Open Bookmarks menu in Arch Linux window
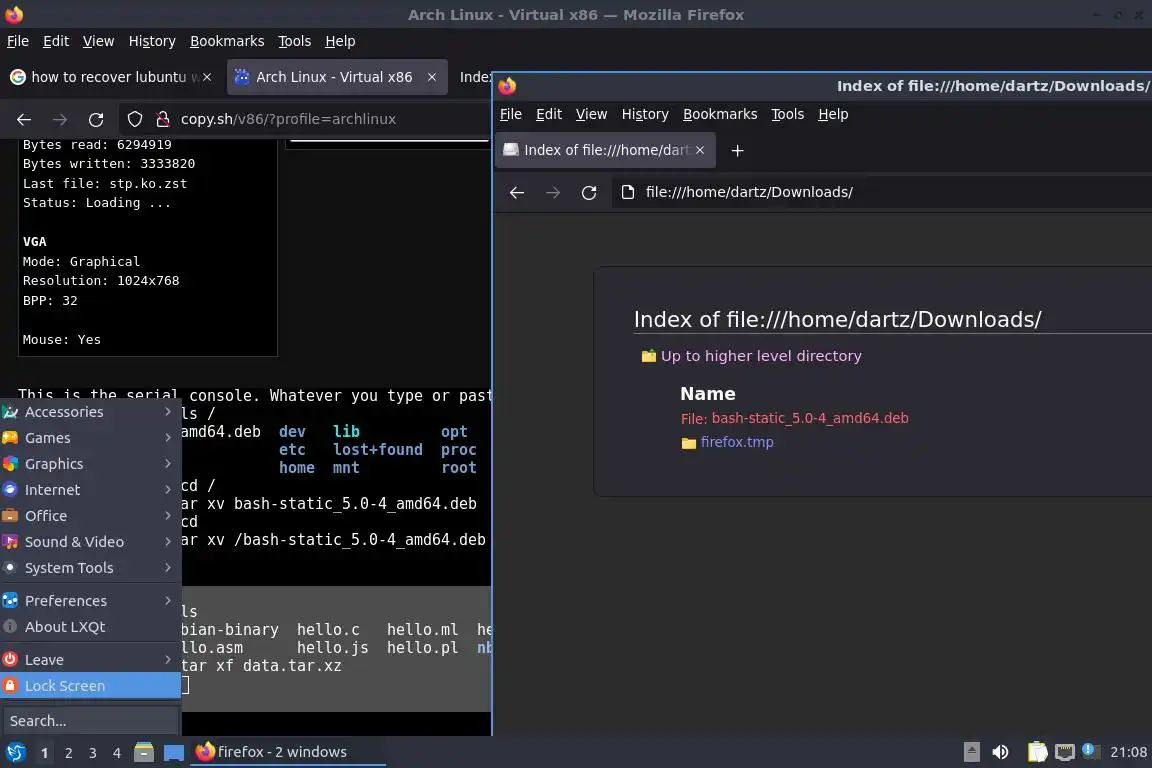Viewport: 1152px width, 768px height. point(227,41)
